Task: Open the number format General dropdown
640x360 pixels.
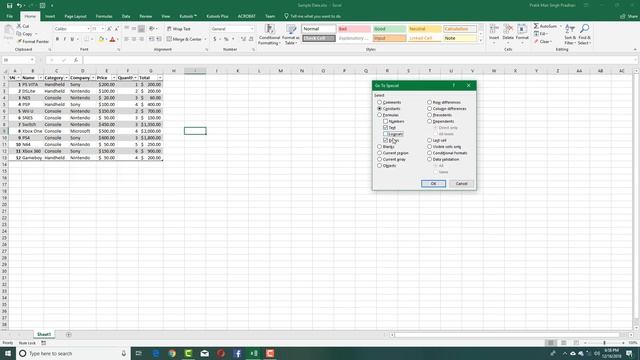Action: [251, 29]
